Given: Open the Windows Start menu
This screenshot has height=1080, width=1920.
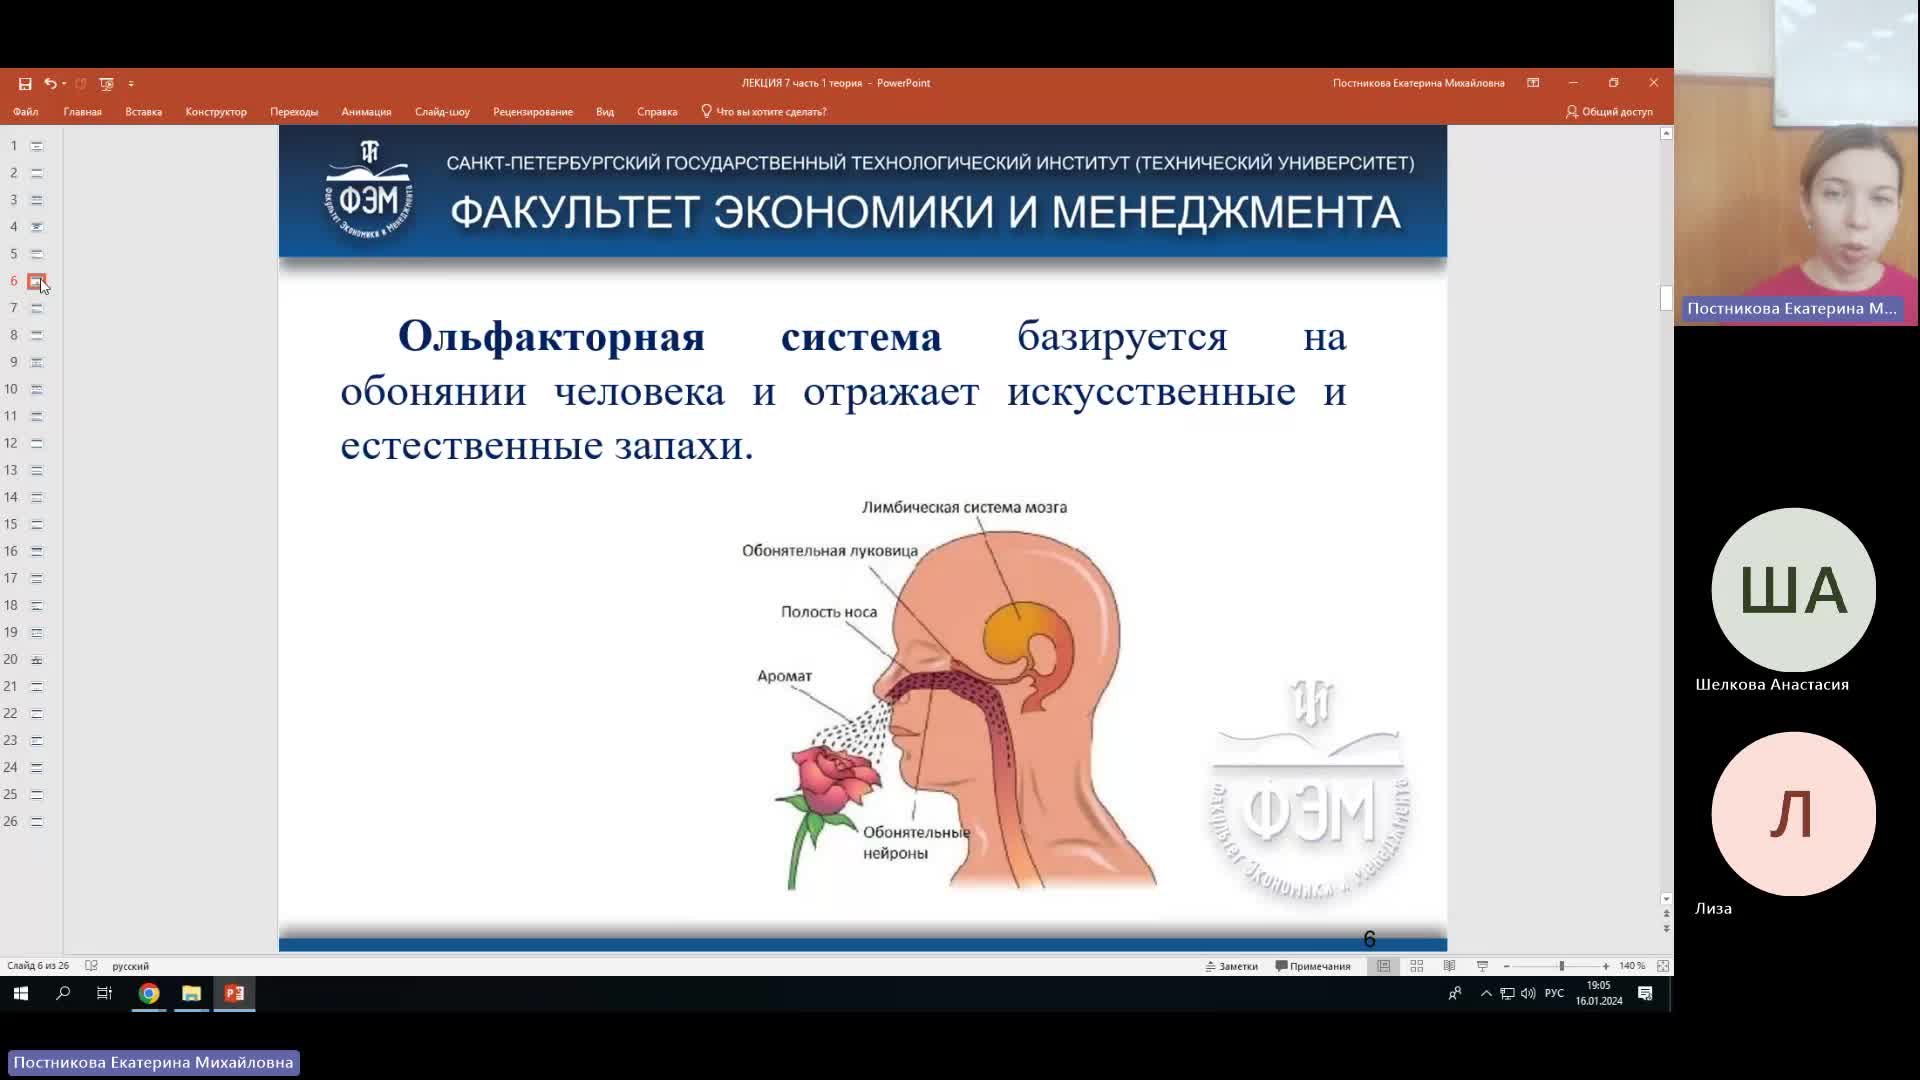Looking at the screenshot, I should click(x=21, y=994).
